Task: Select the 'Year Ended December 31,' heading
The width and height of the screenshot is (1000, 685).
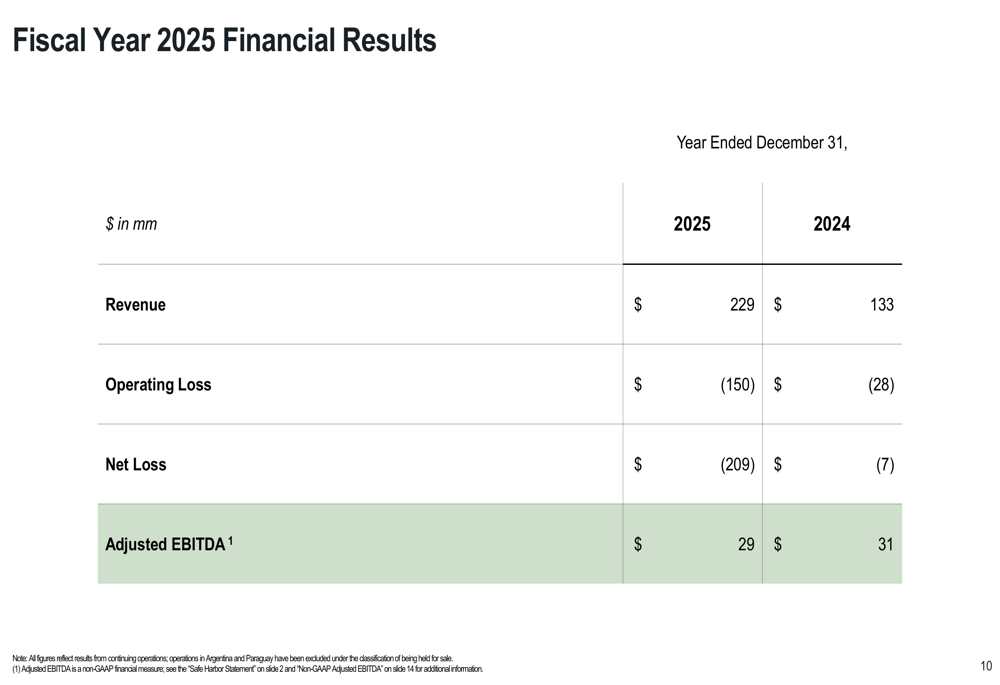Action: [762, 142]
